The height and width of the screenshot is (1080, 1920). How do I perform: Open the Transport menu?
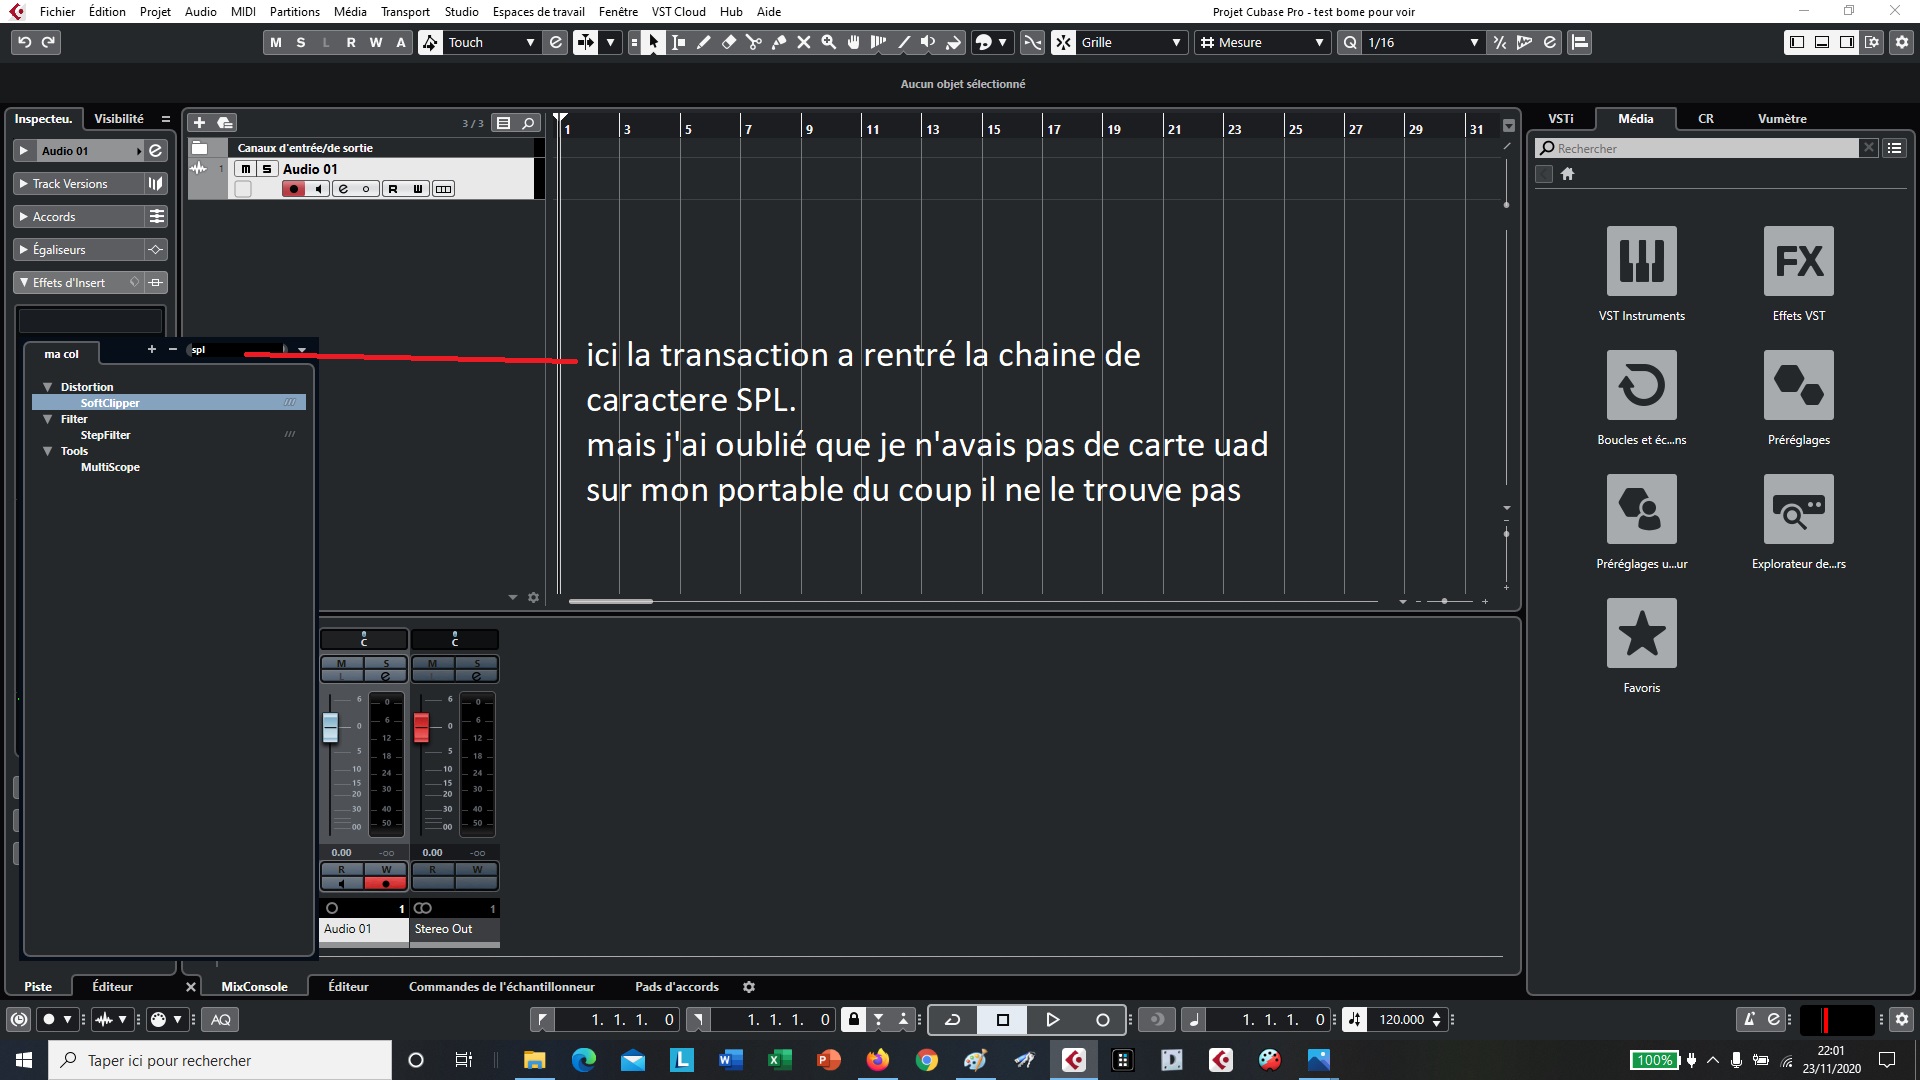point(405,11)
